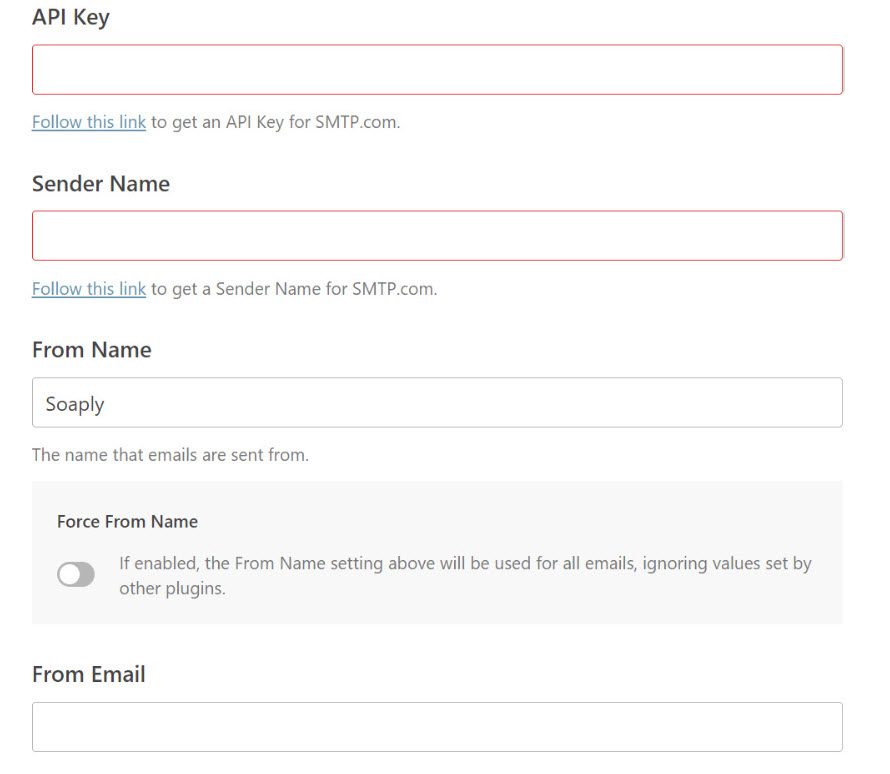Open 'Follow this link' for Sender Name

(x=89, y=289)
